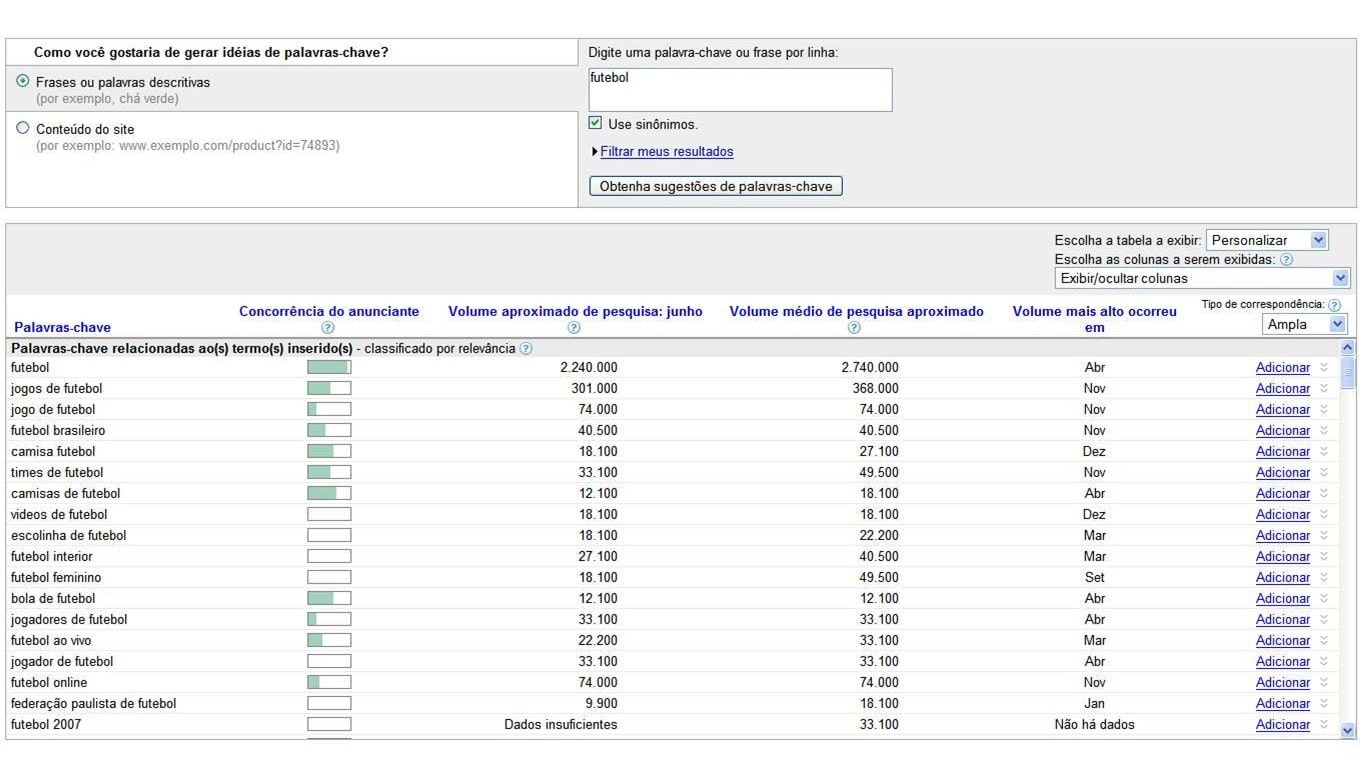The height and width of the screenshot is (776, 1362).
Task: Sort by Volume mais alto ocorreu em header
Action: click(x=1094, y=319)
